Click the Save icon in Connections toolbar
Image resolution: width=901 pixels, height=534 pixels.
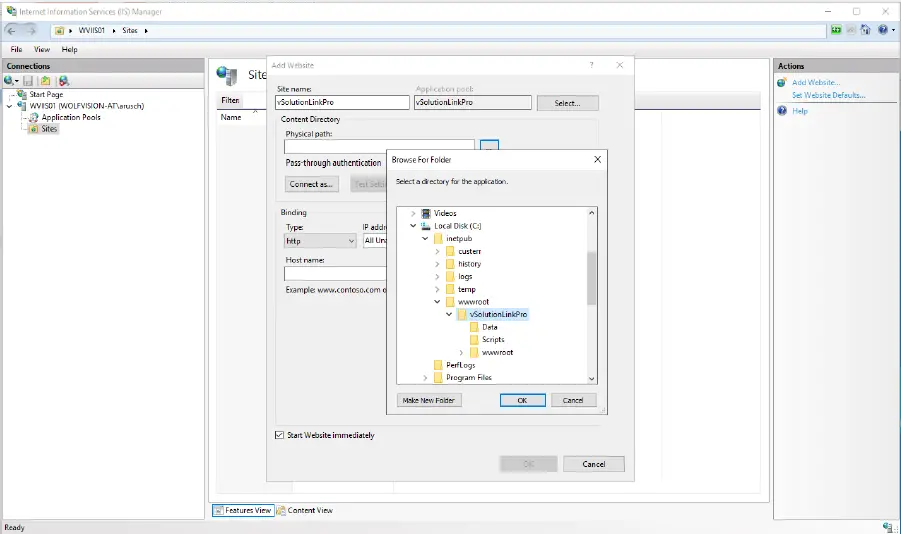pos(30,80)
